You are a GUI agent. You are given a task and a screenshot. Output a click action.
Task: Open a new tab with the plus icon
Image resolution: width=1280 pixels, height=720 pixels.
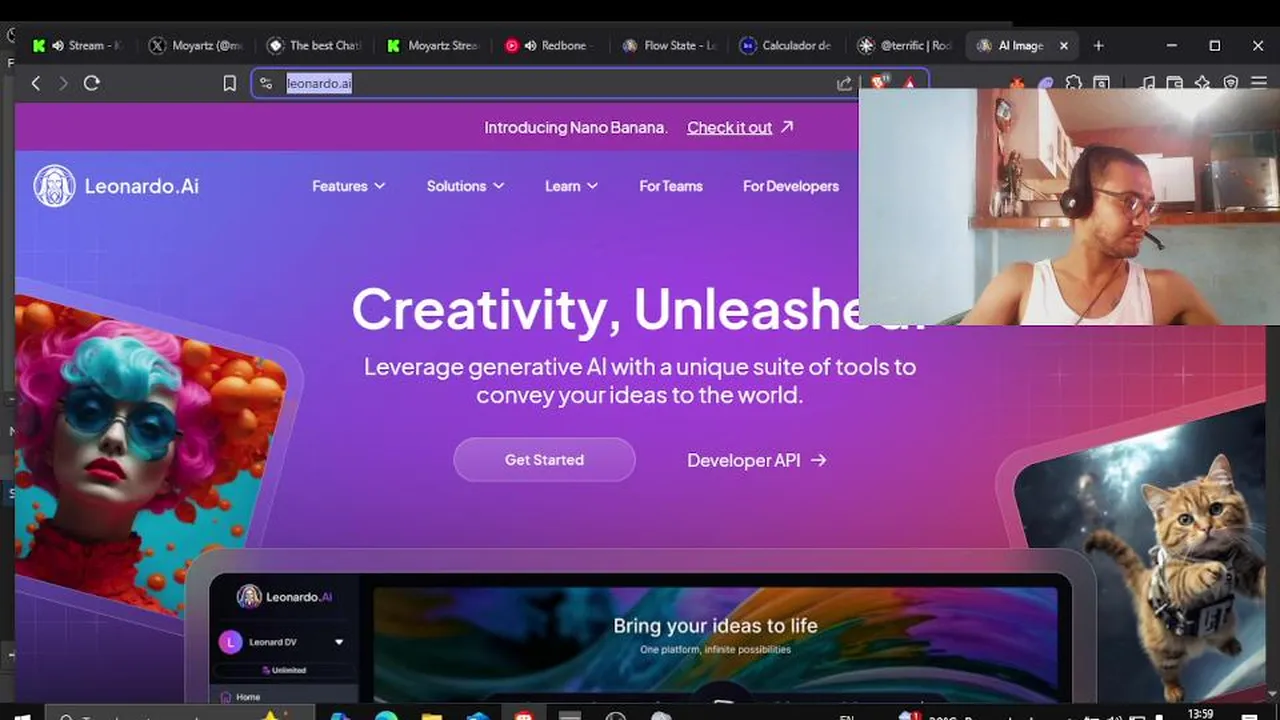point(1098,45)
